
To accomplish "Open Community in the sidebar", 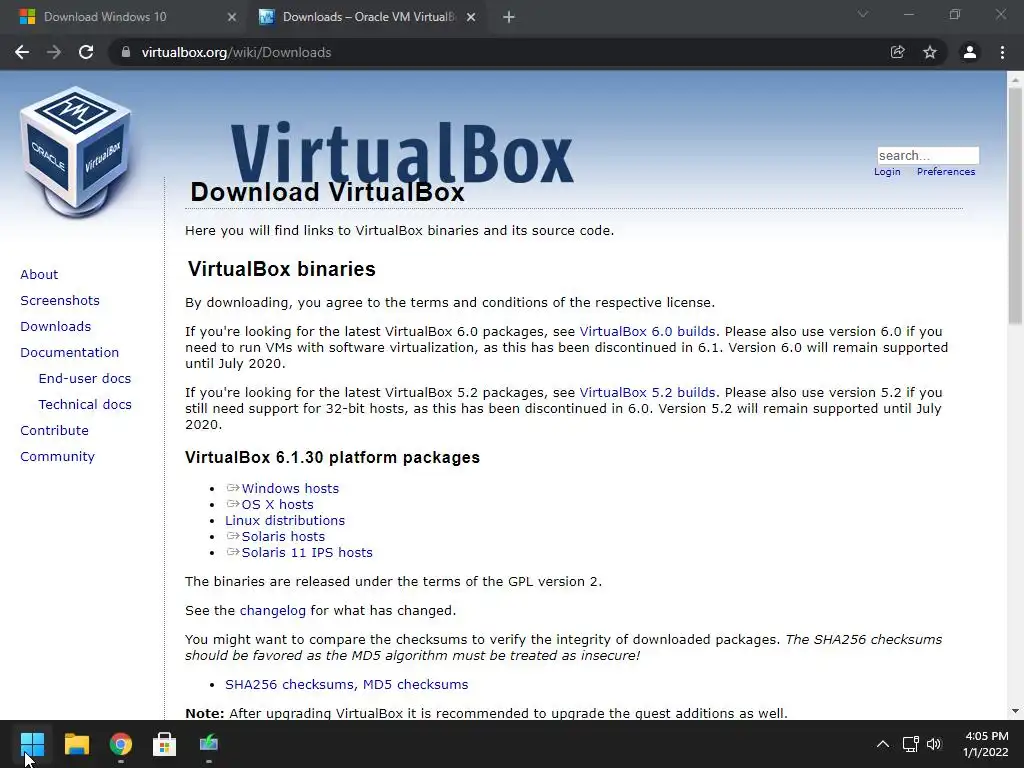I will (57, 456).
